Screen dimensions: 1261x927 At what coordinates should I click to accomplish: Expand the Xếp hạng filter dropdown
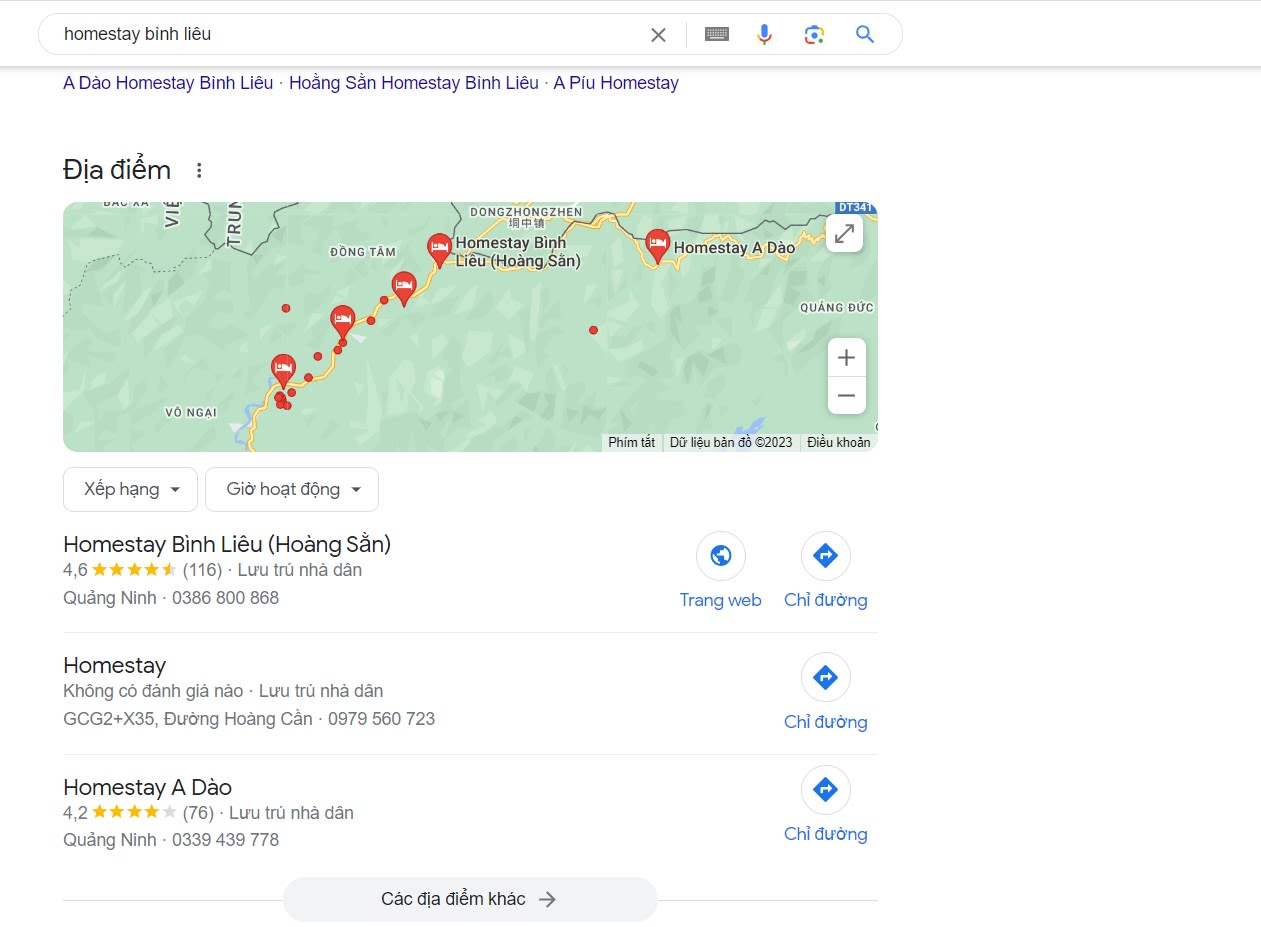[131, 490]
